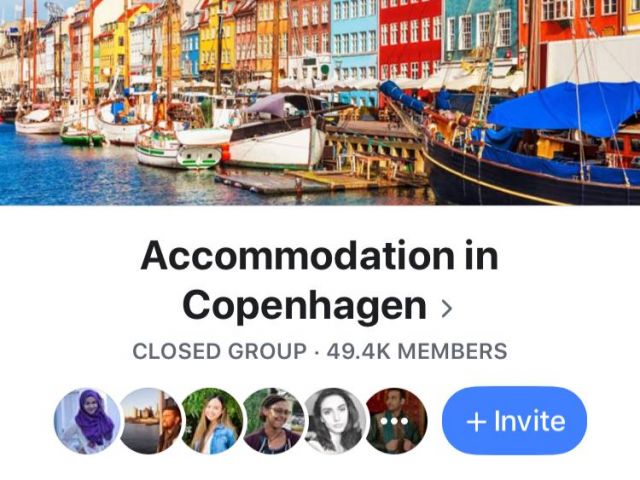Open the Nyhavn harbor cover photo
This screenshot has width=640, height=480.
coord(320,102)
